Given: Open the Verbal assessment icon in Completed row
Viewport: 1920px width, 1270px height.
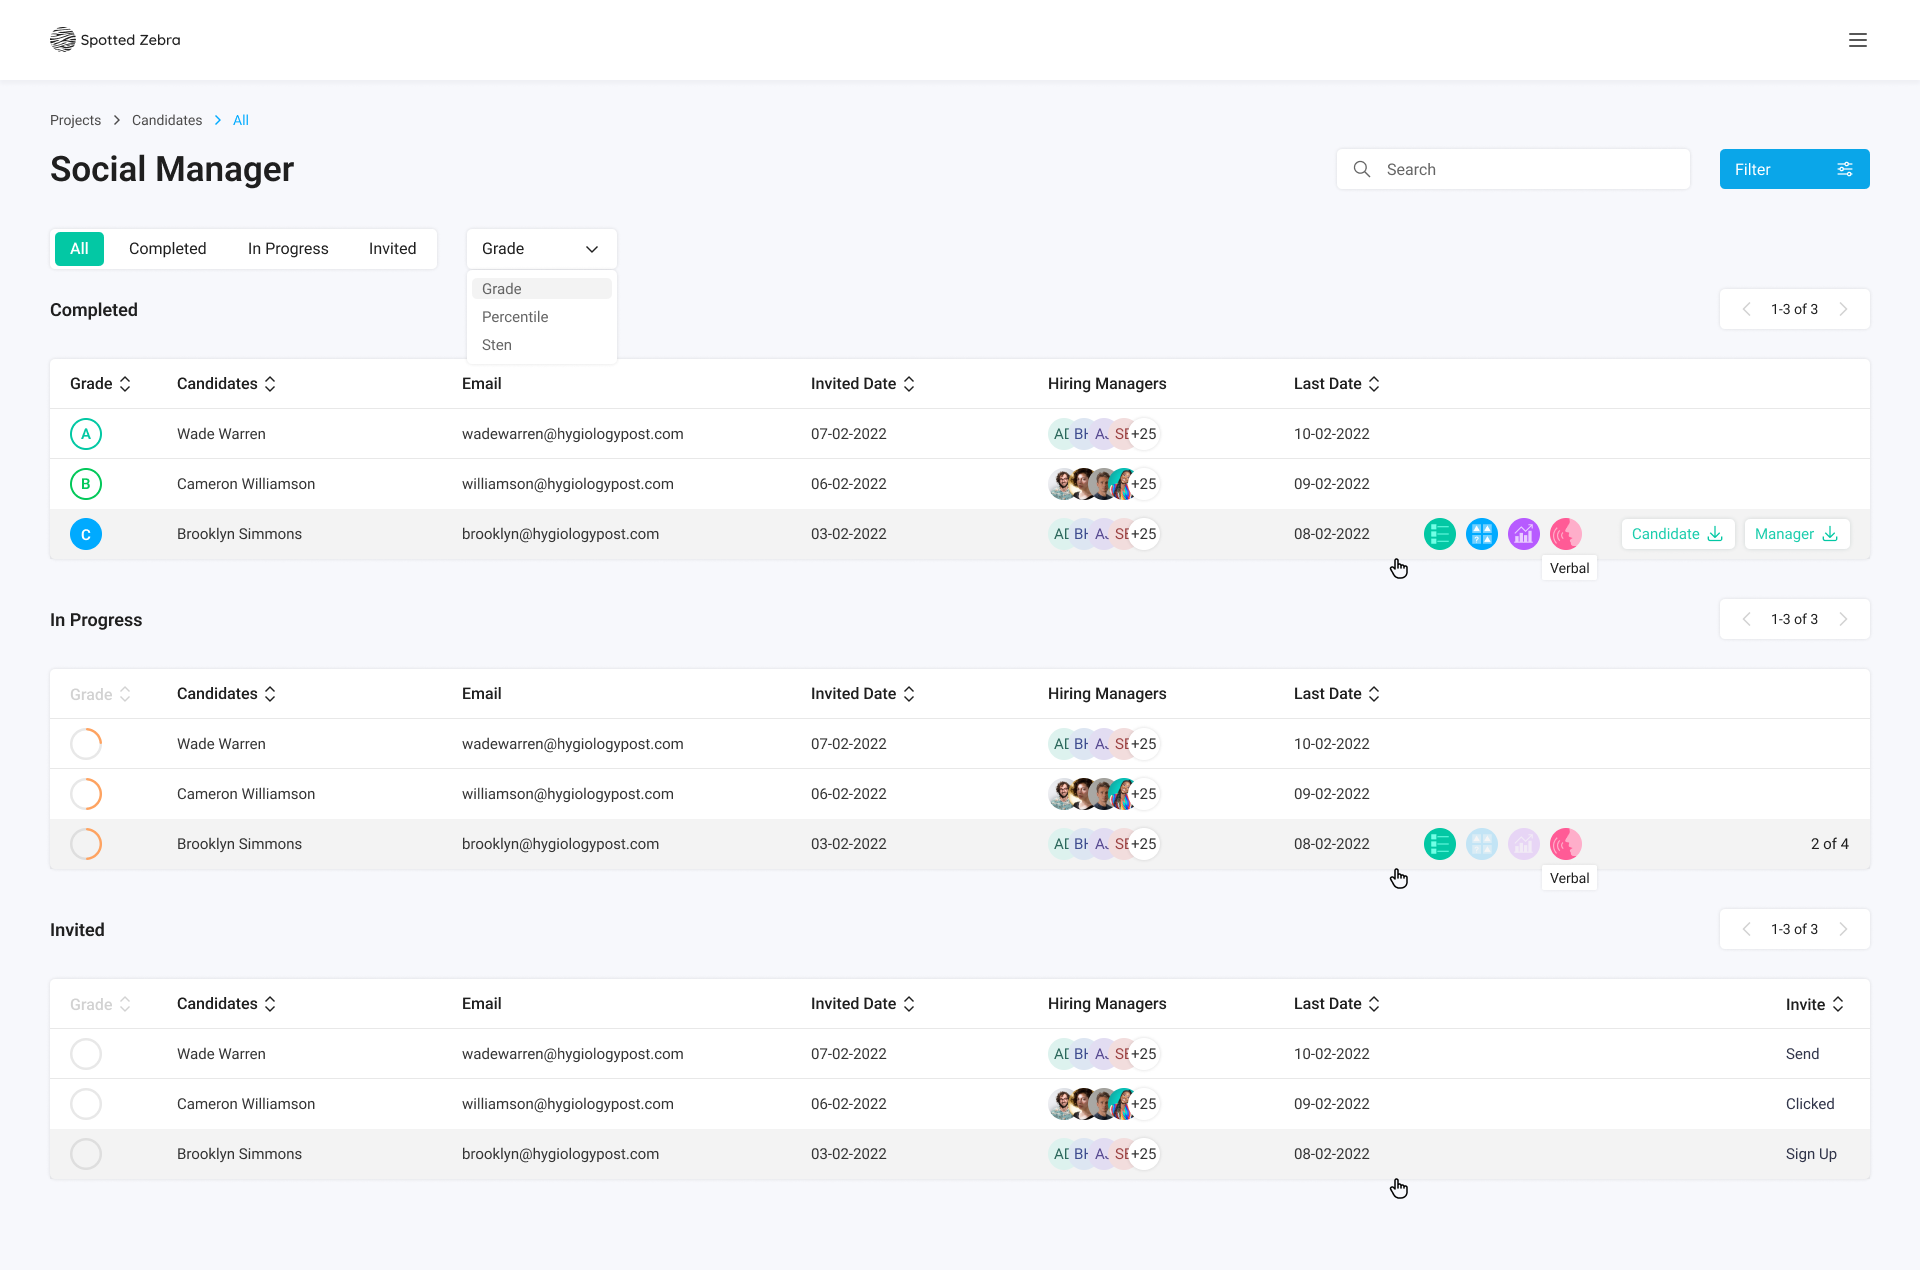Looking at the screenshot, I should 1565,534.
